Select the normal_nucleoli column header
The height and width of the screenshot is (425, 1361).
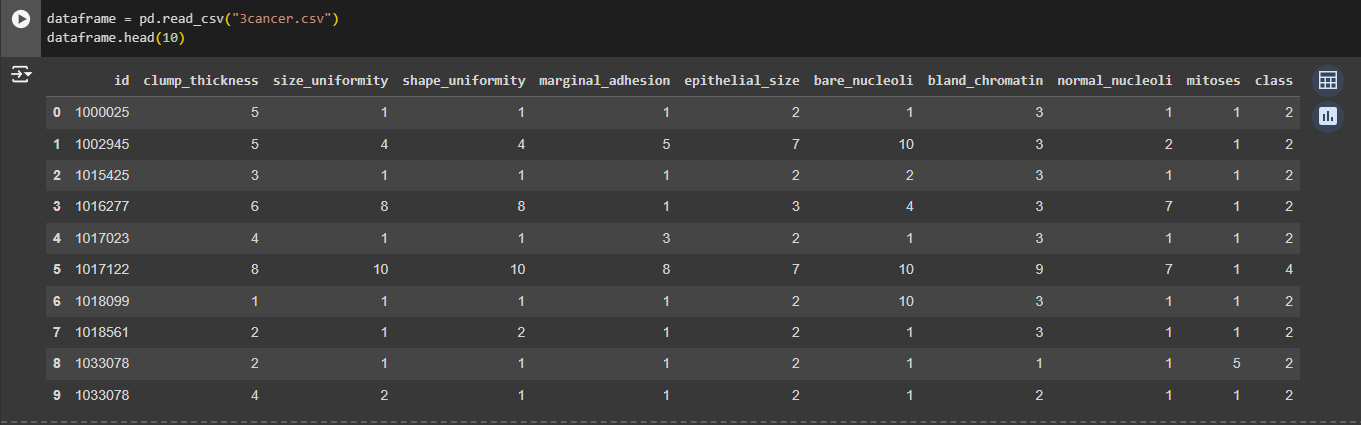(x=1114, y=81)
